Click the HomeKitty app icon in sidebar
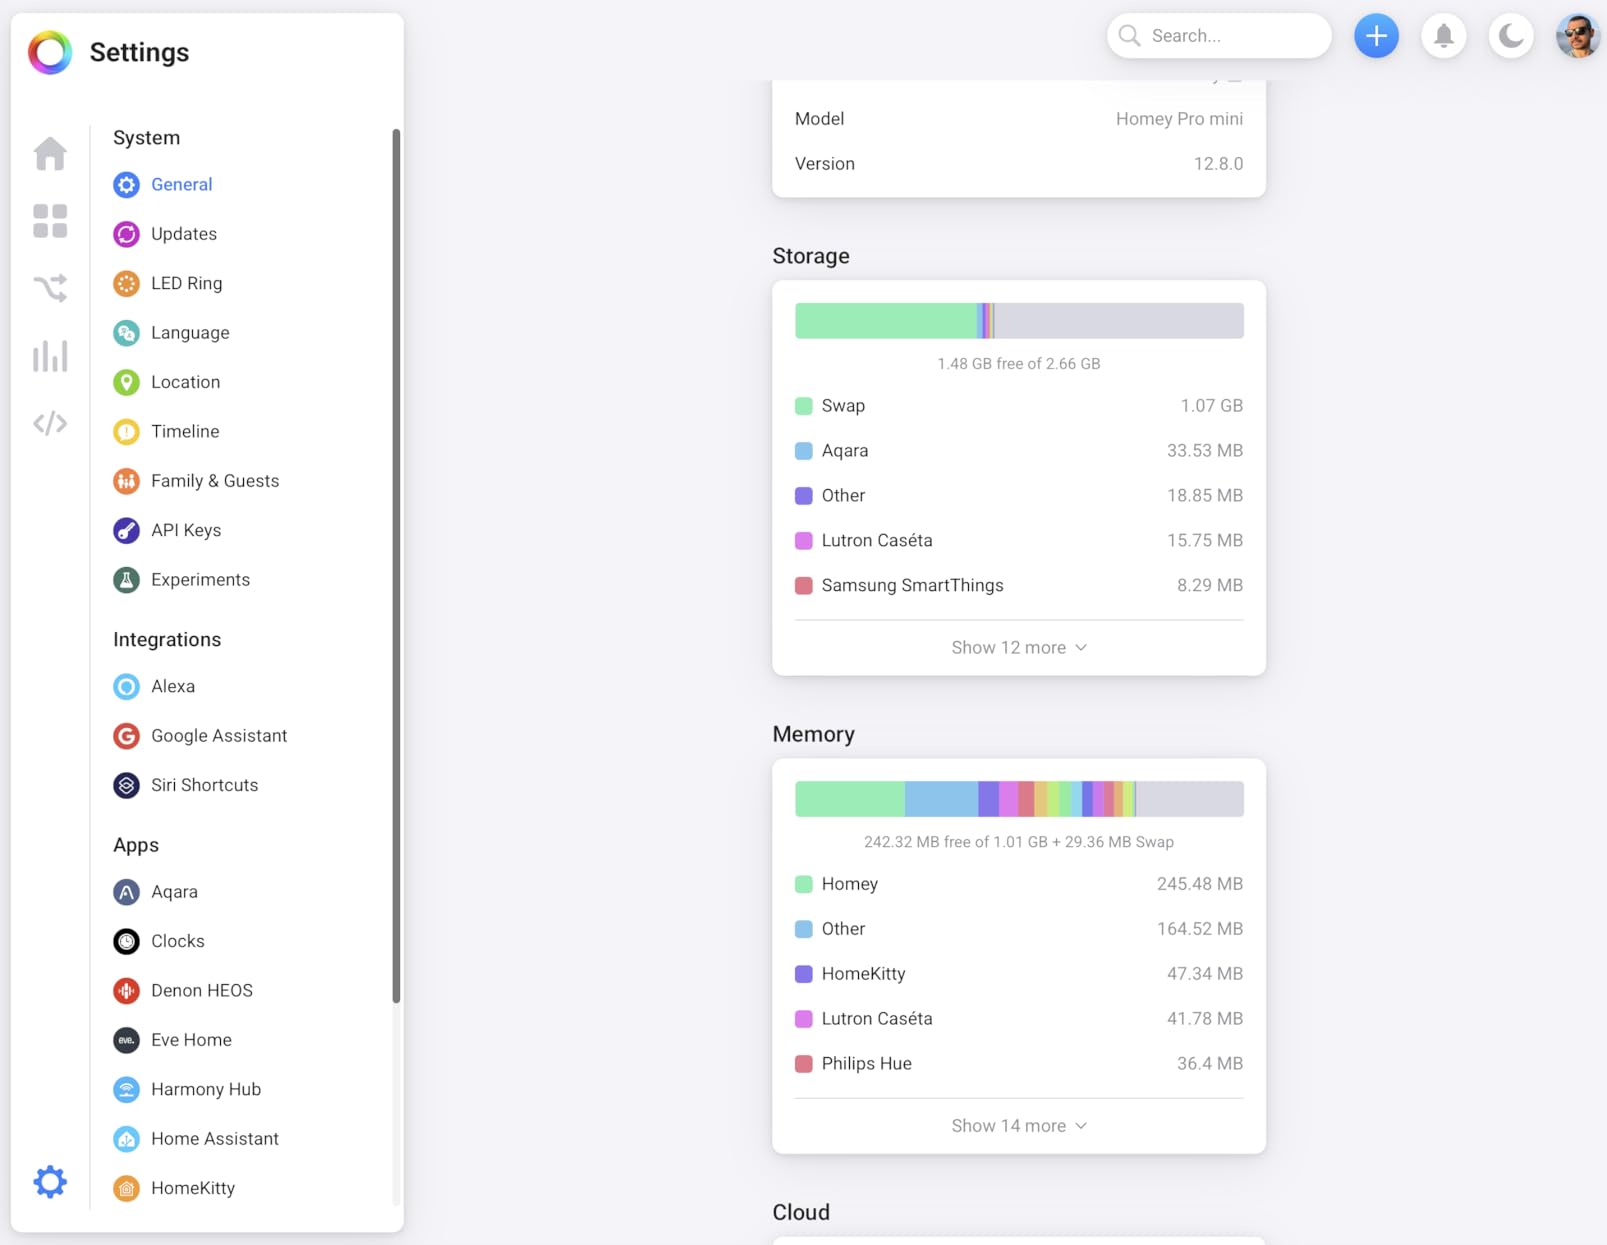 pos(126,1188)
